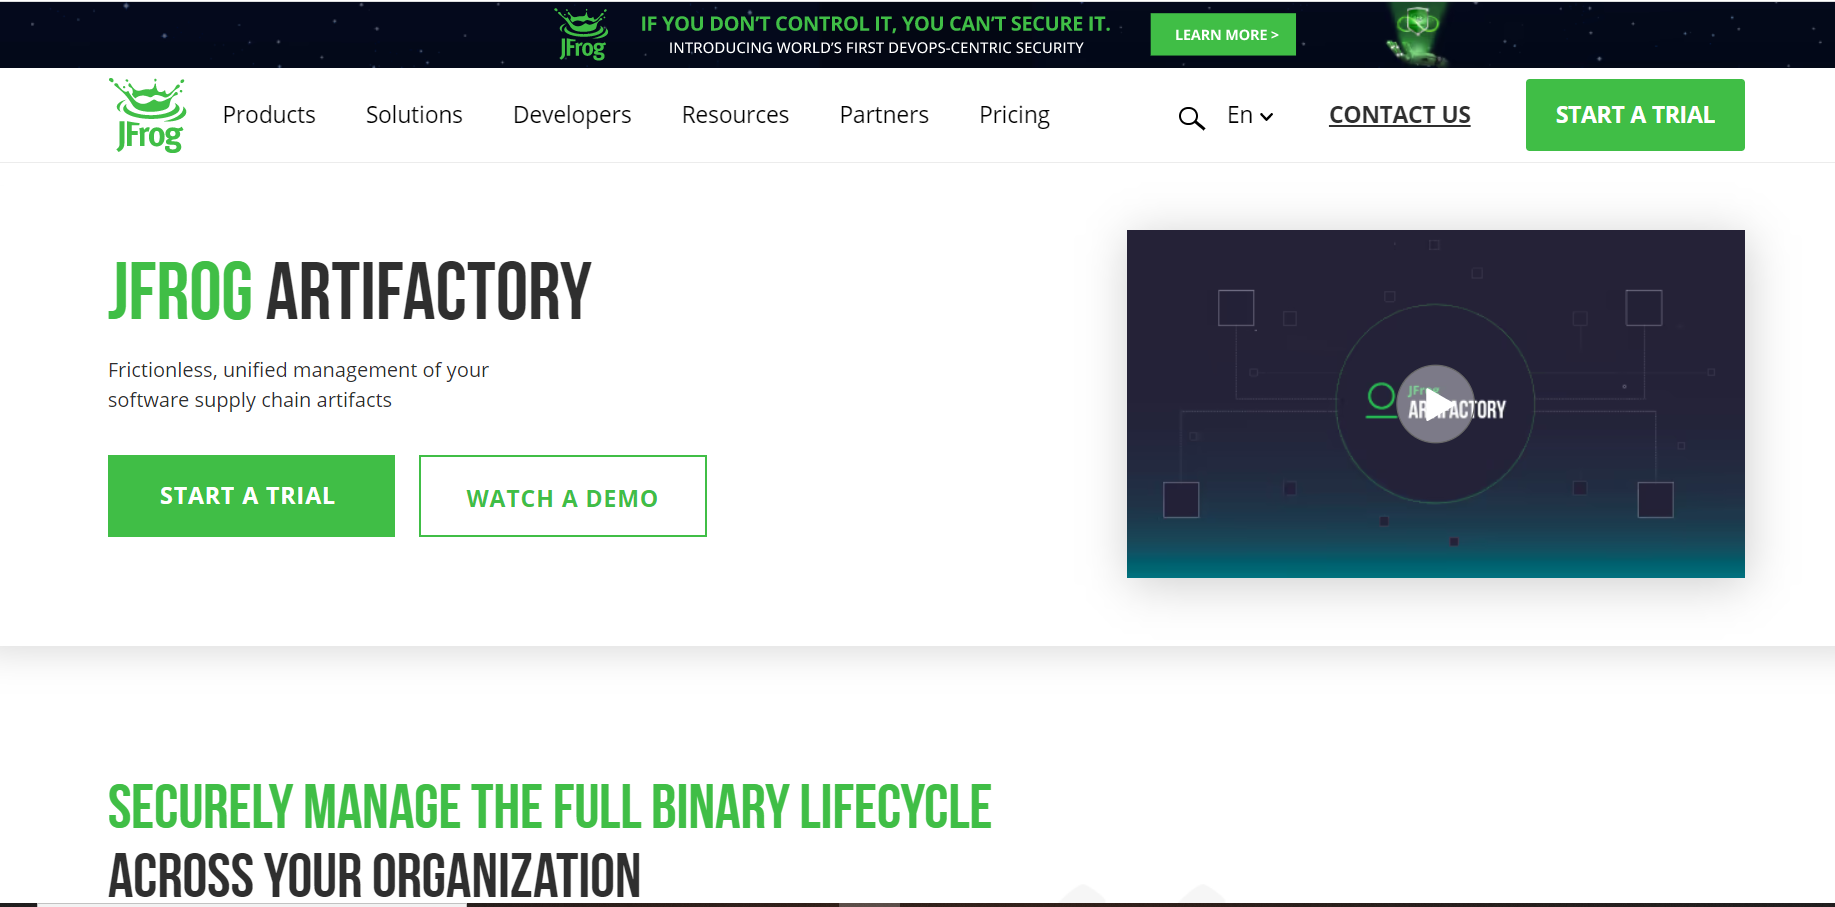Image resolution: width=1835 pixels, height=907 pixels.
Task: Go to the Pricing page
Action: [1014, 115]
